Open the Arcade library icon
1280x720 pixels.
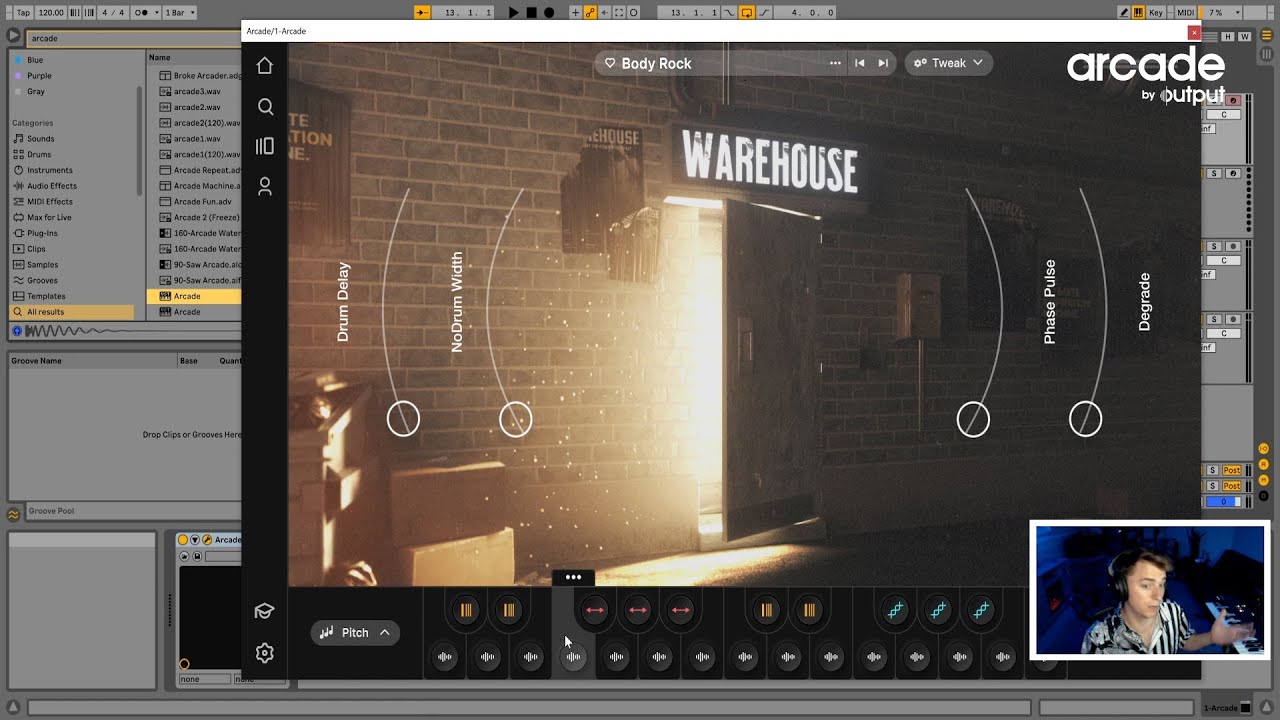[x=264, y=146]
